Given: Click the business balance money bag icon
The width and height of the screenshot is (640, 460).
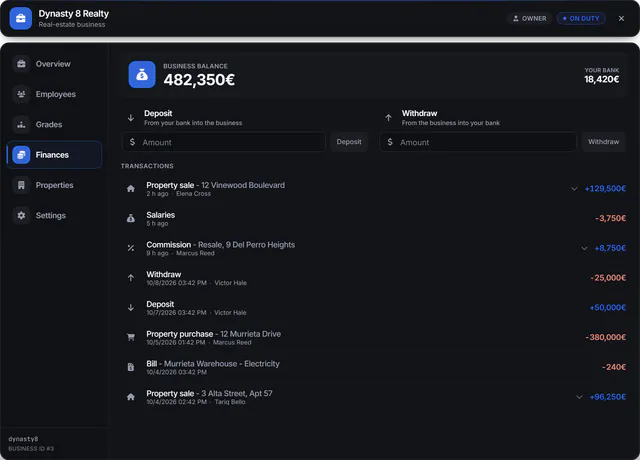Looking at the screenshot, I should (x=142, y=74).
